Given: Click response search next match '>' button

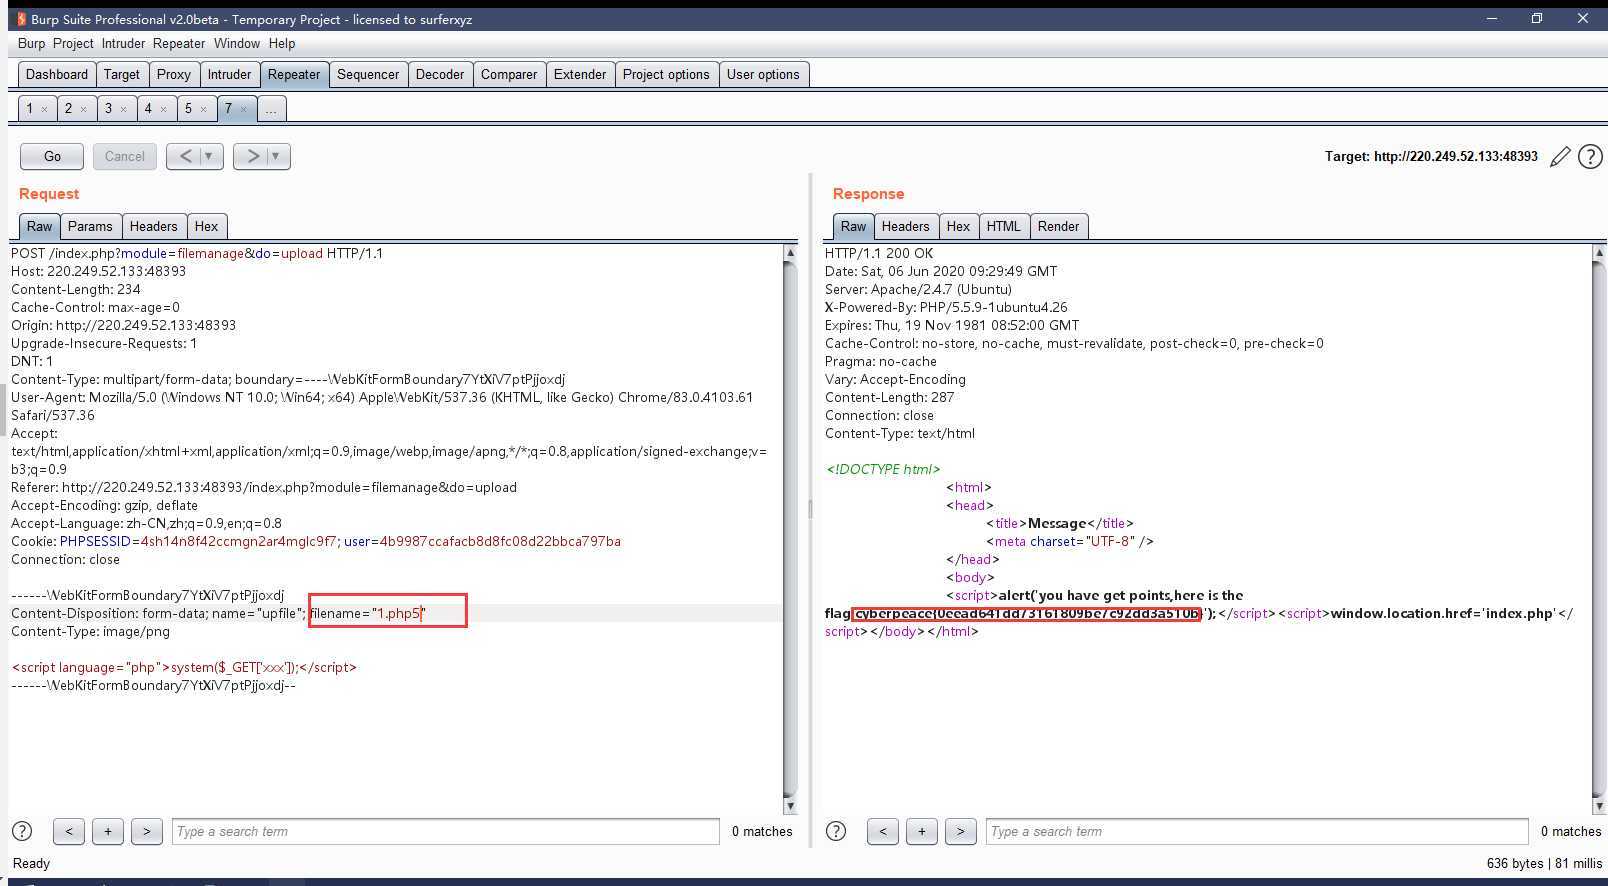Looking at the screenshot, I should (961, 831).
